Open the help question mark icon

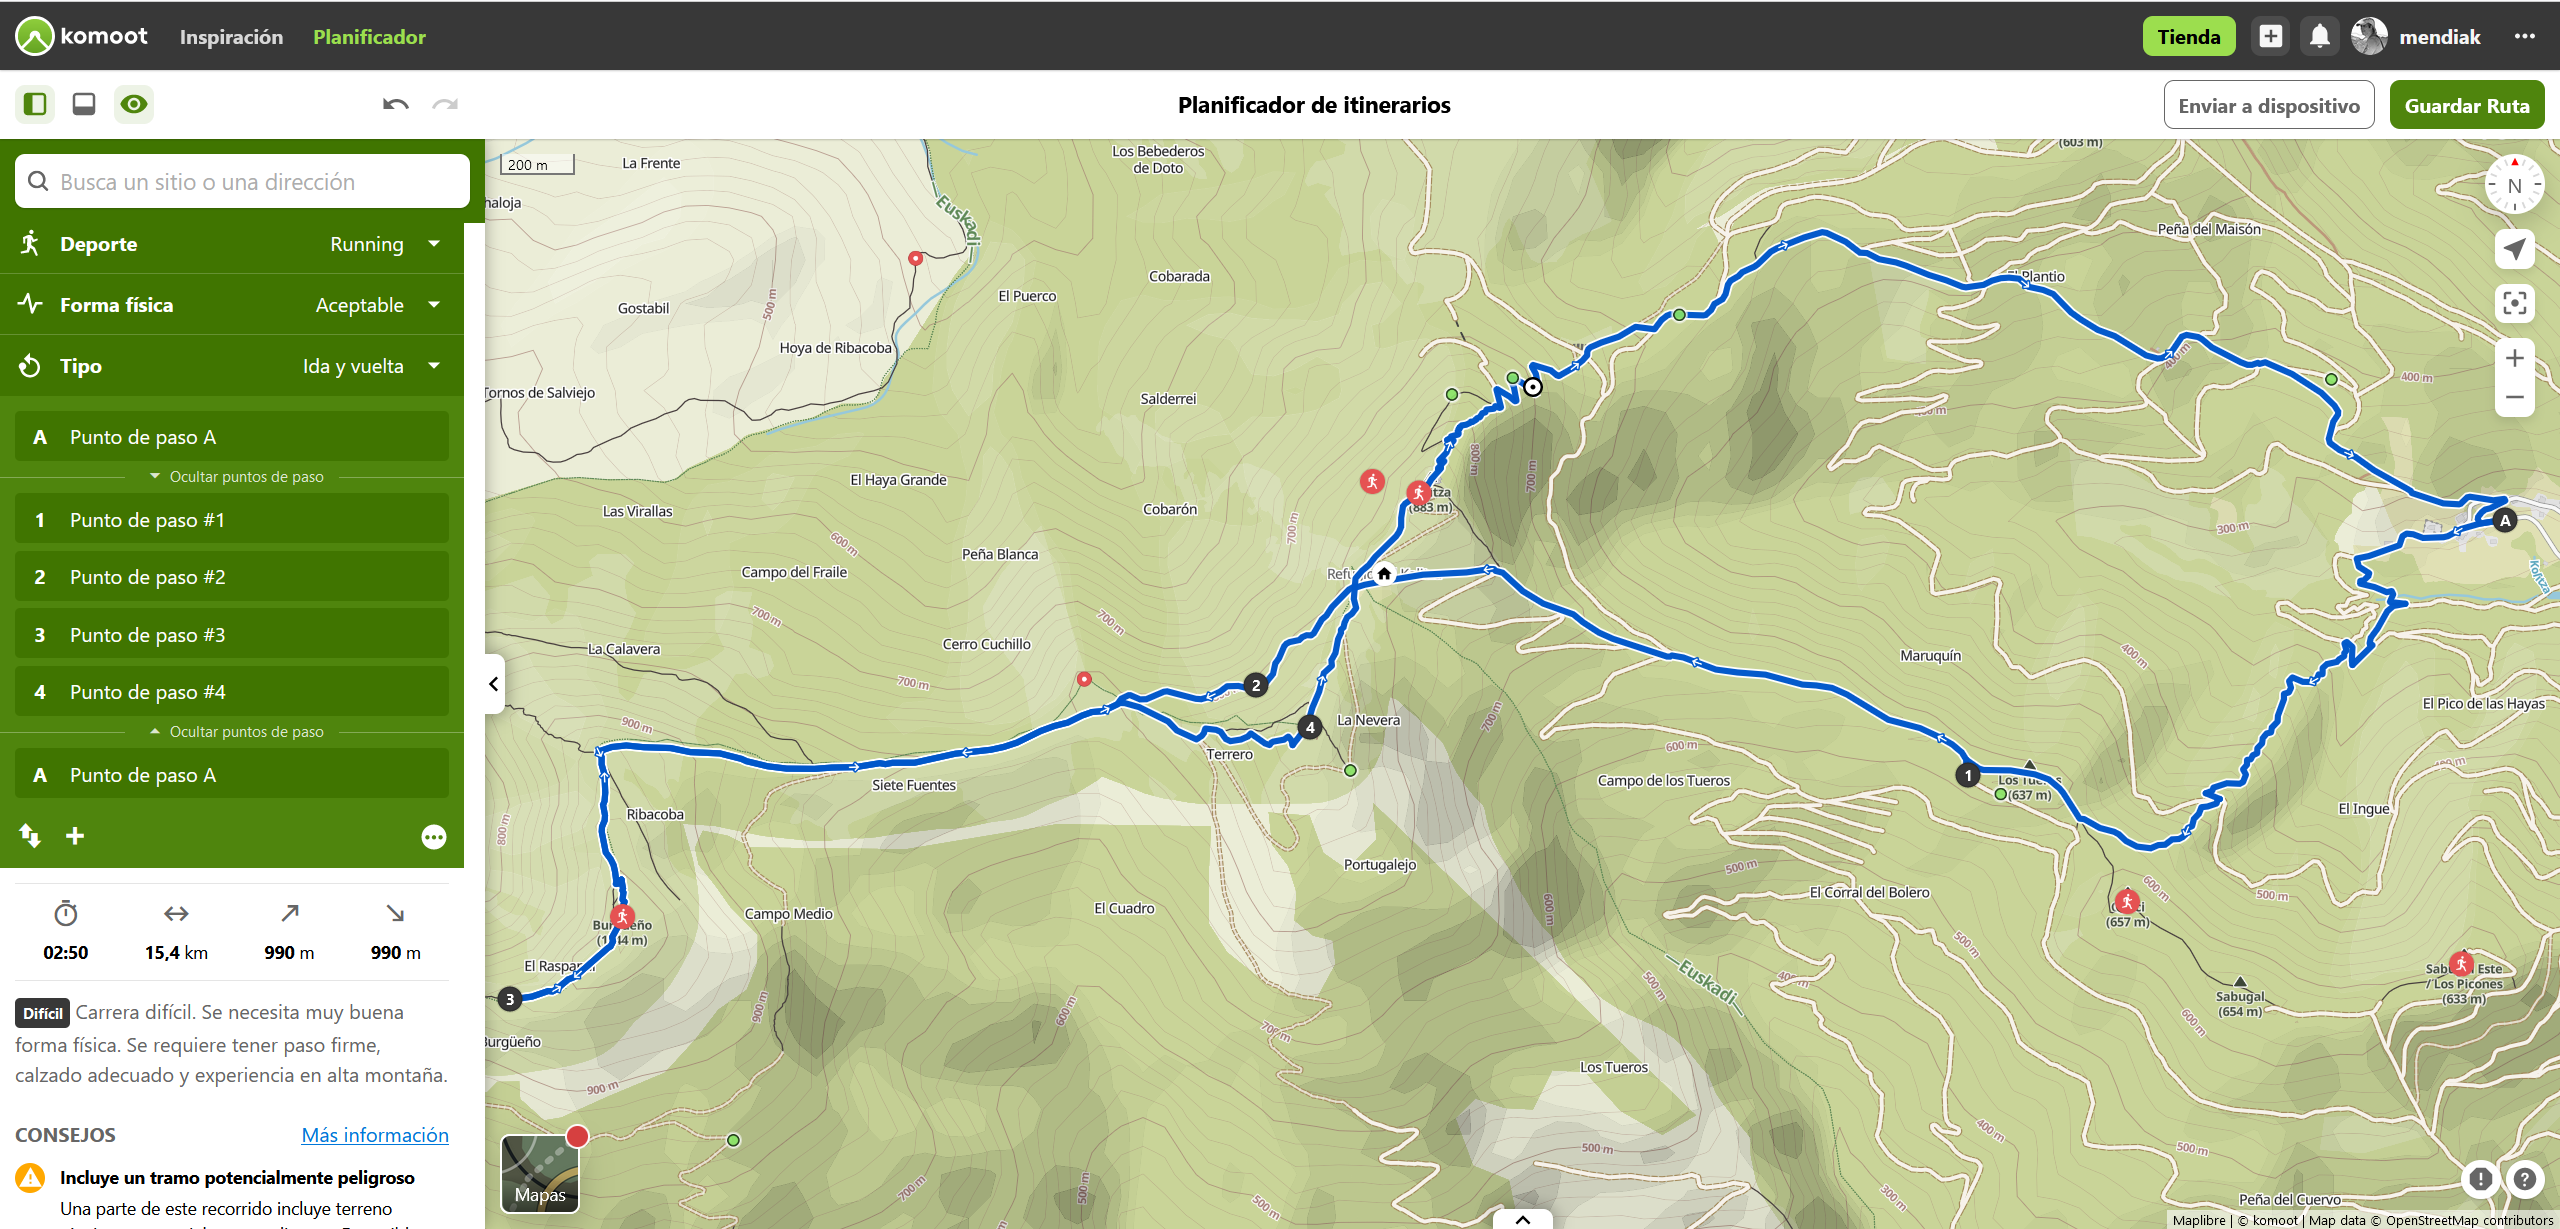[x=2524, y=1179]
